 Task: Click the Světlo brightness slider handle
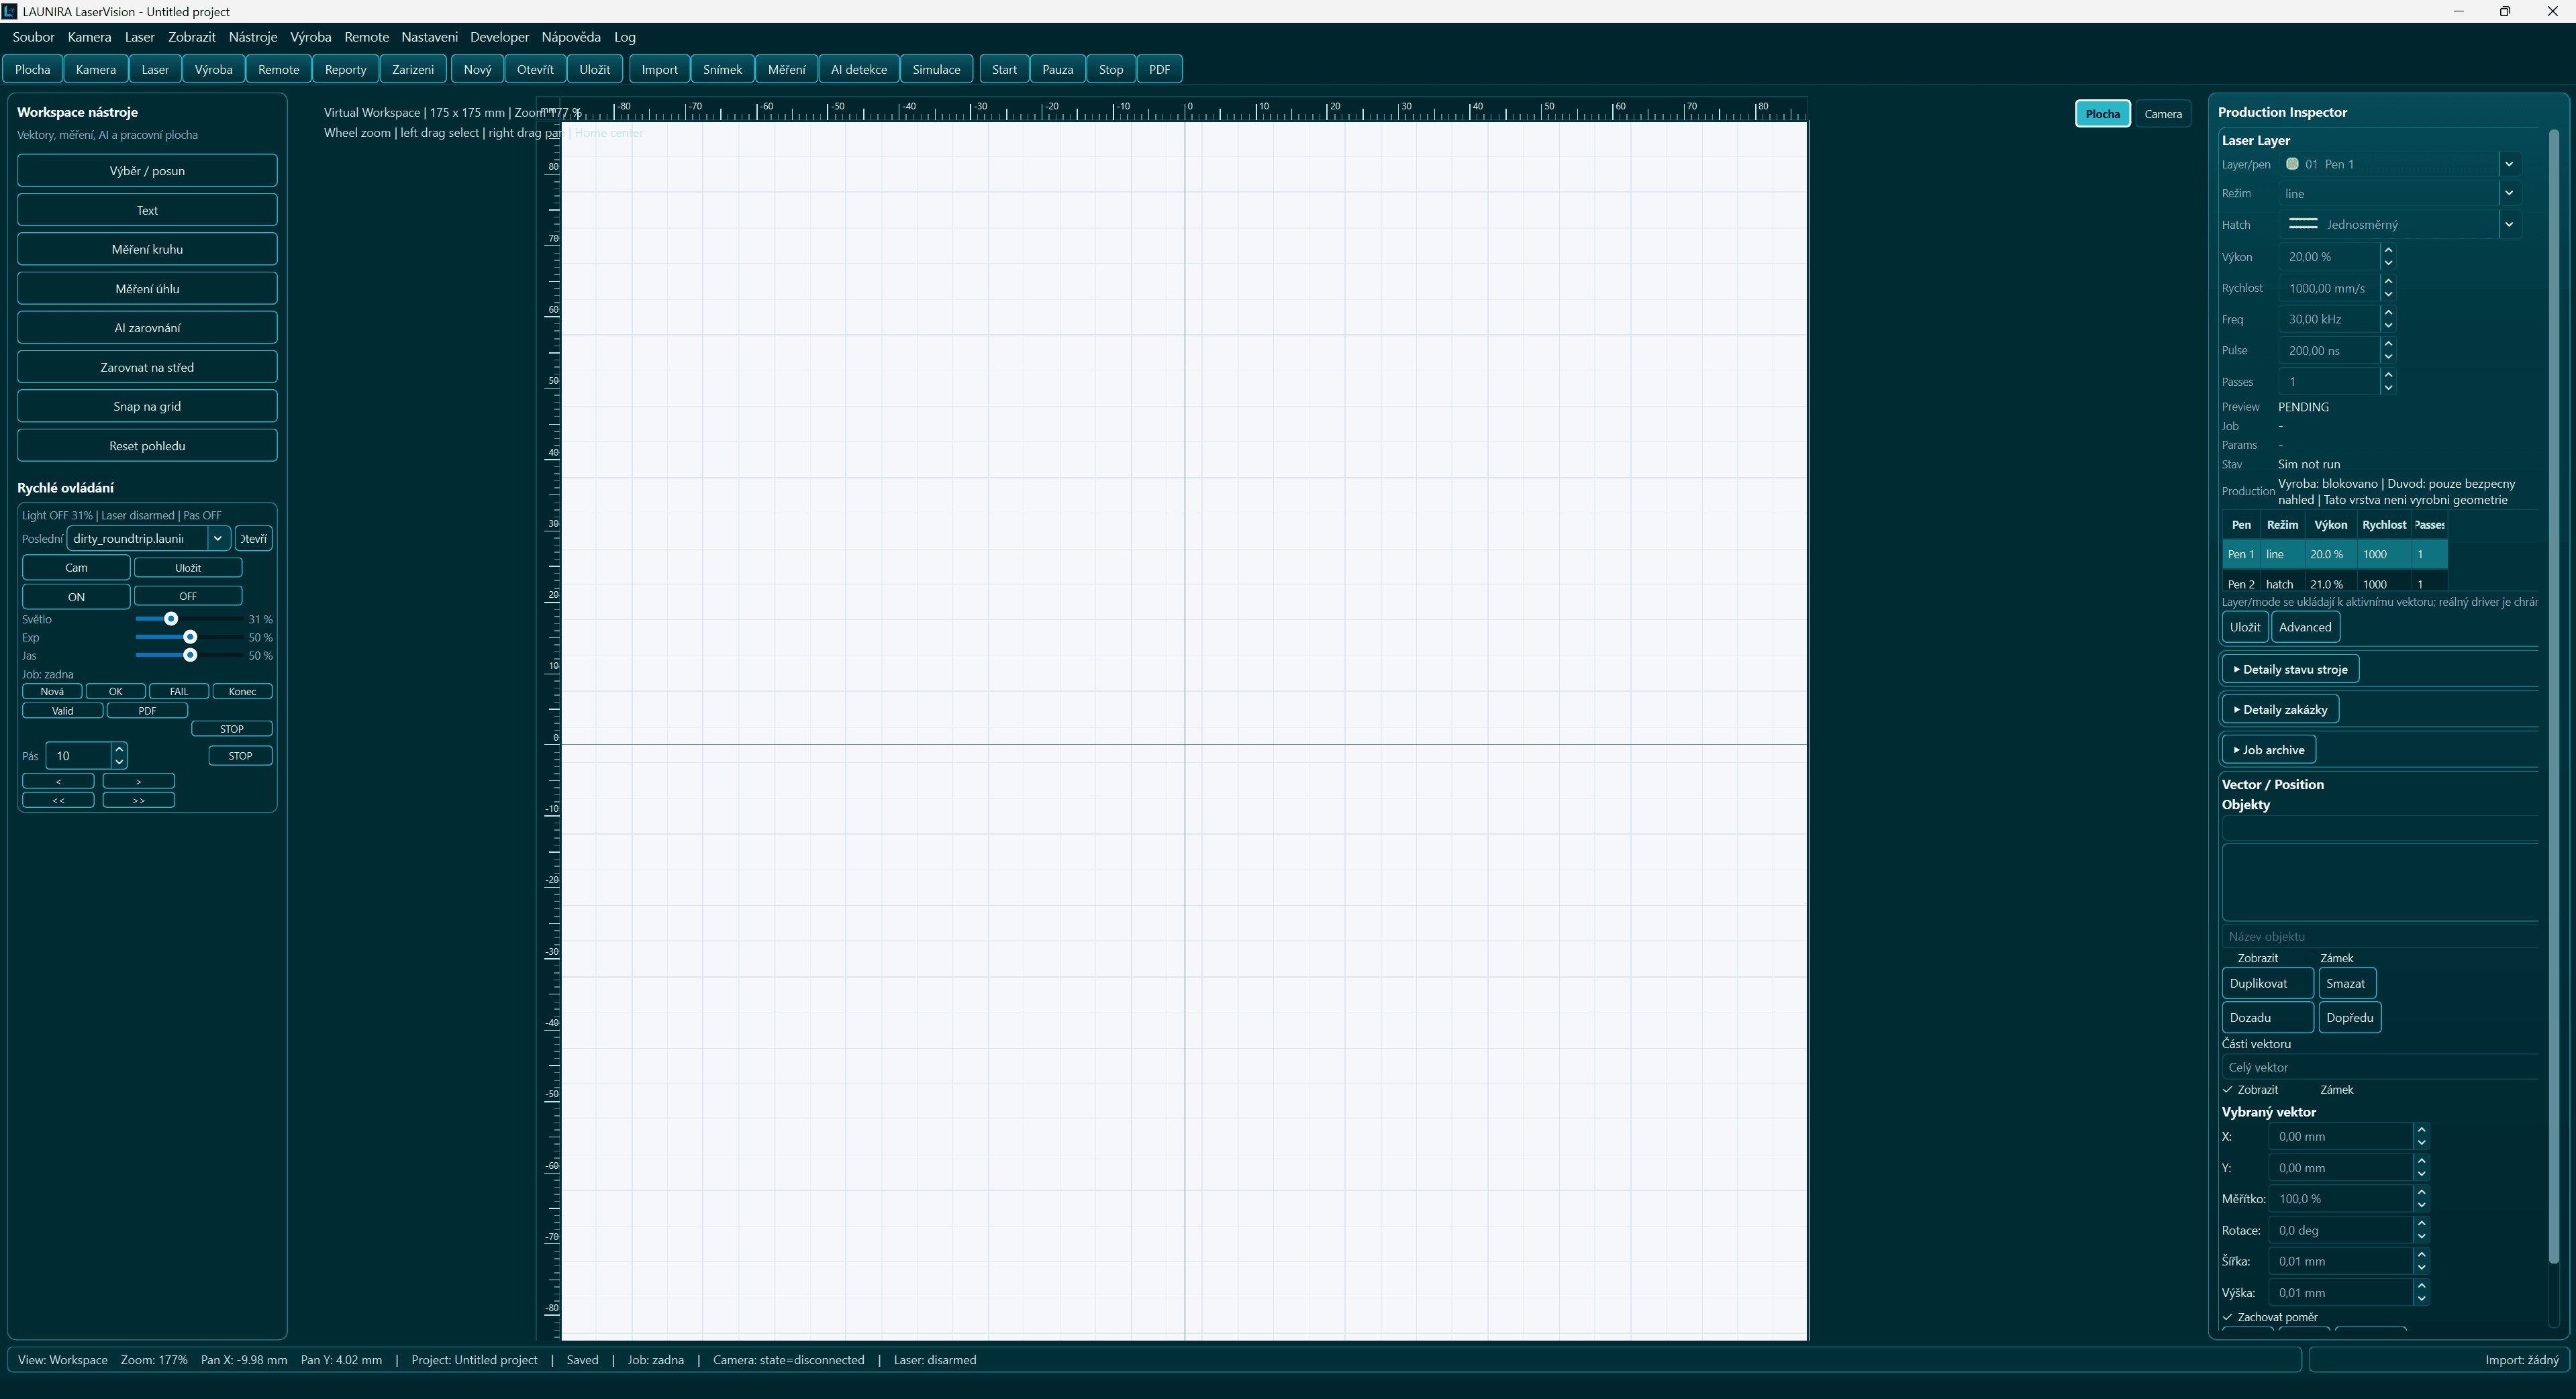point(171,619)
